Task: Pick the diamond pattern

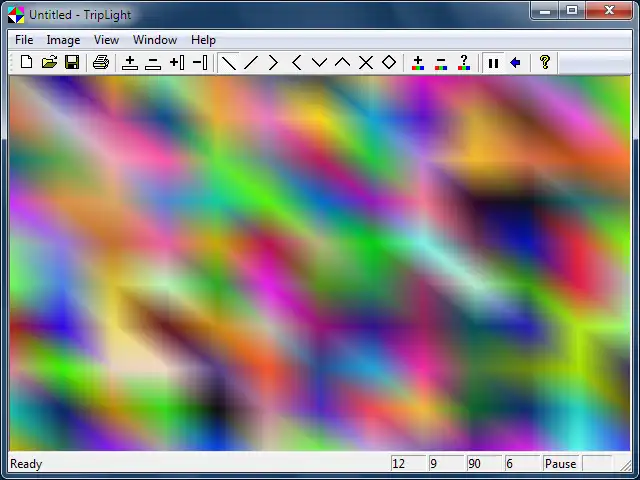Action: 389,62
